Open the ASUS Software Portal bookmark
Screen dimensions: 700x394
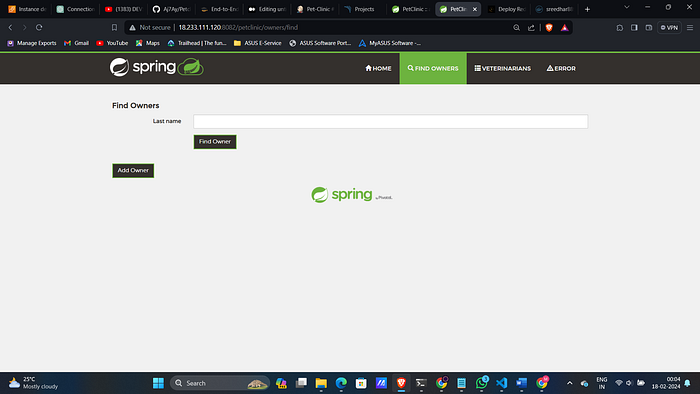[320, 43]
